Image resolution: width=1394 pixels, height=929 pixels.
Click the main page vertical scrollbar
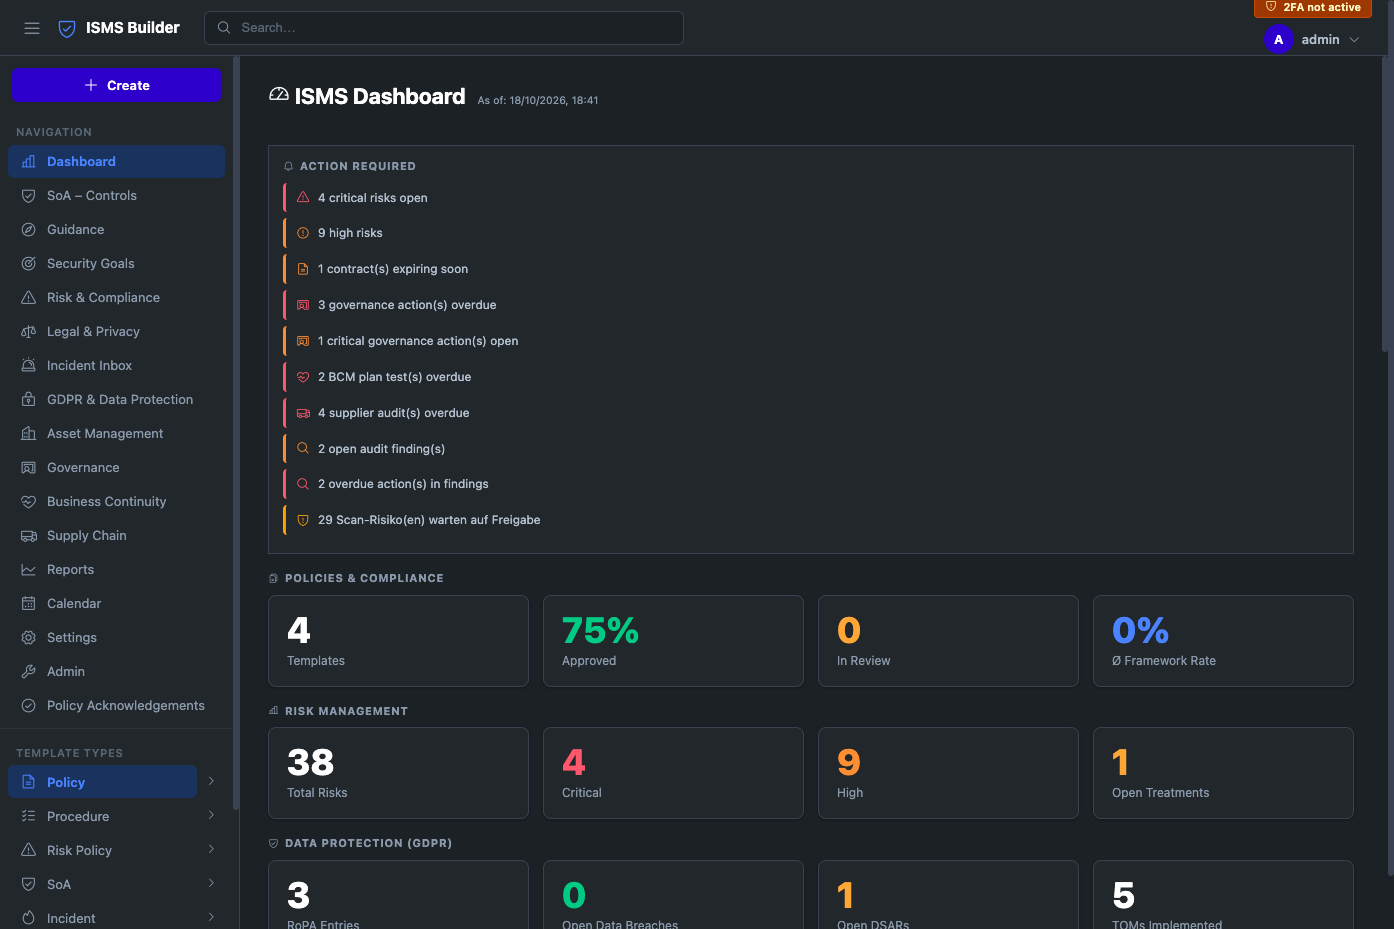click(1385, 204)
